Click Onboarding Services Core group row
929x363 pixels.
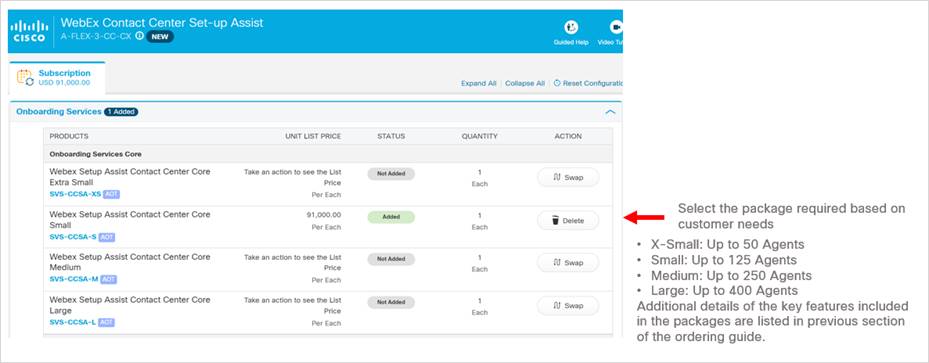[328, 154]
